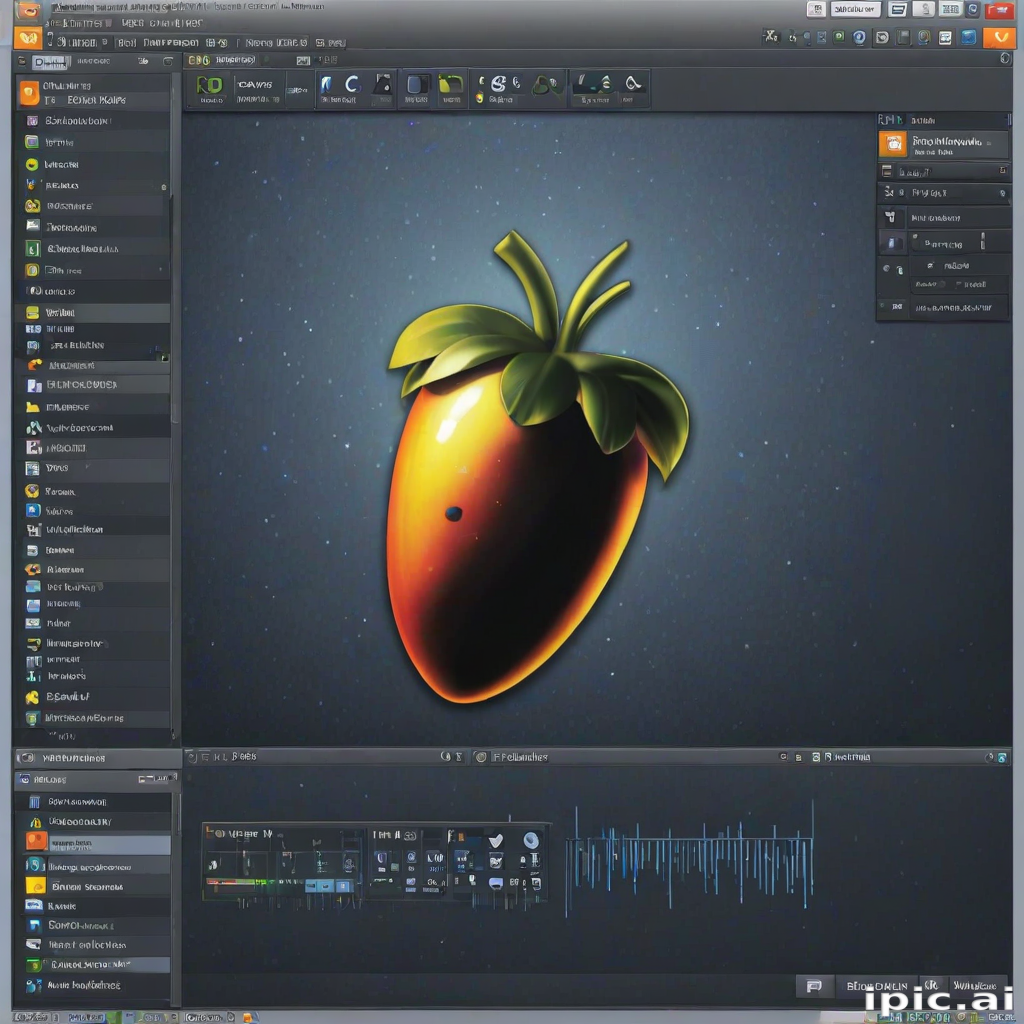This screenshot has height=1024, width=1024.
Task: Click the round icon tab on bottom panel header
Action: tap(481, 757)
